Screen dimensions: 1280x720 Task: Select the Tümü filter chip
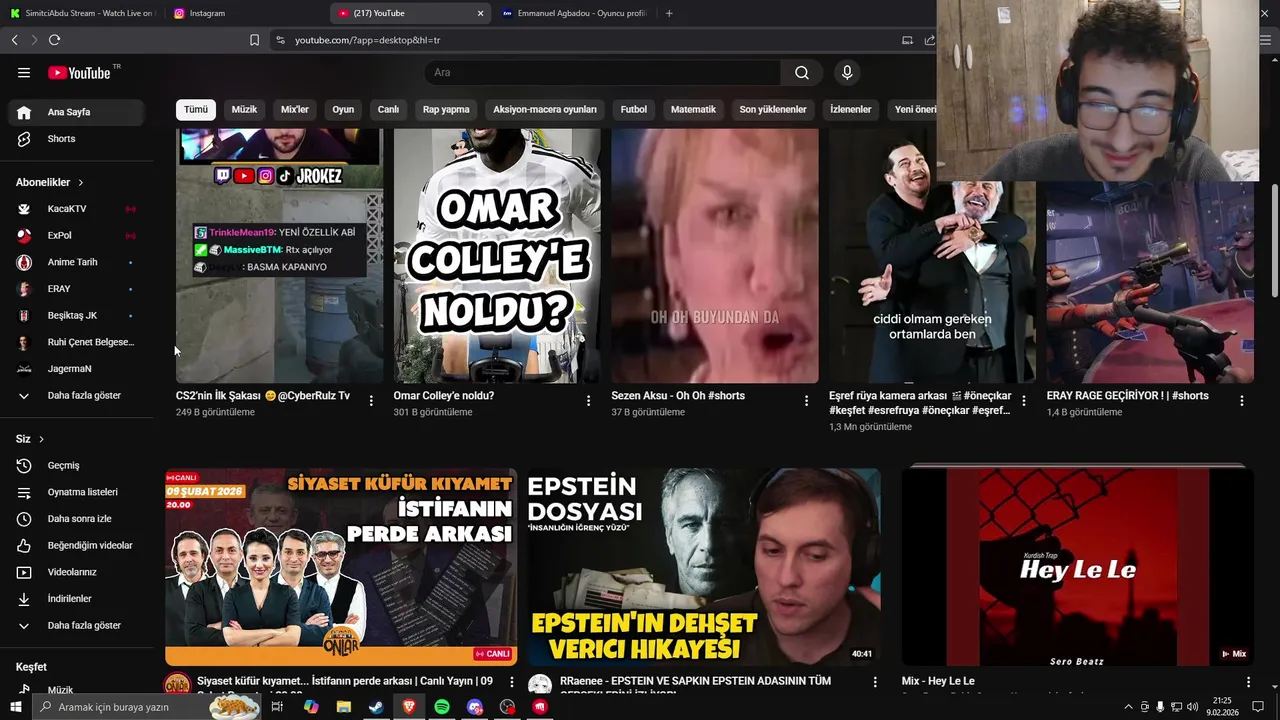tap(196, 109)
